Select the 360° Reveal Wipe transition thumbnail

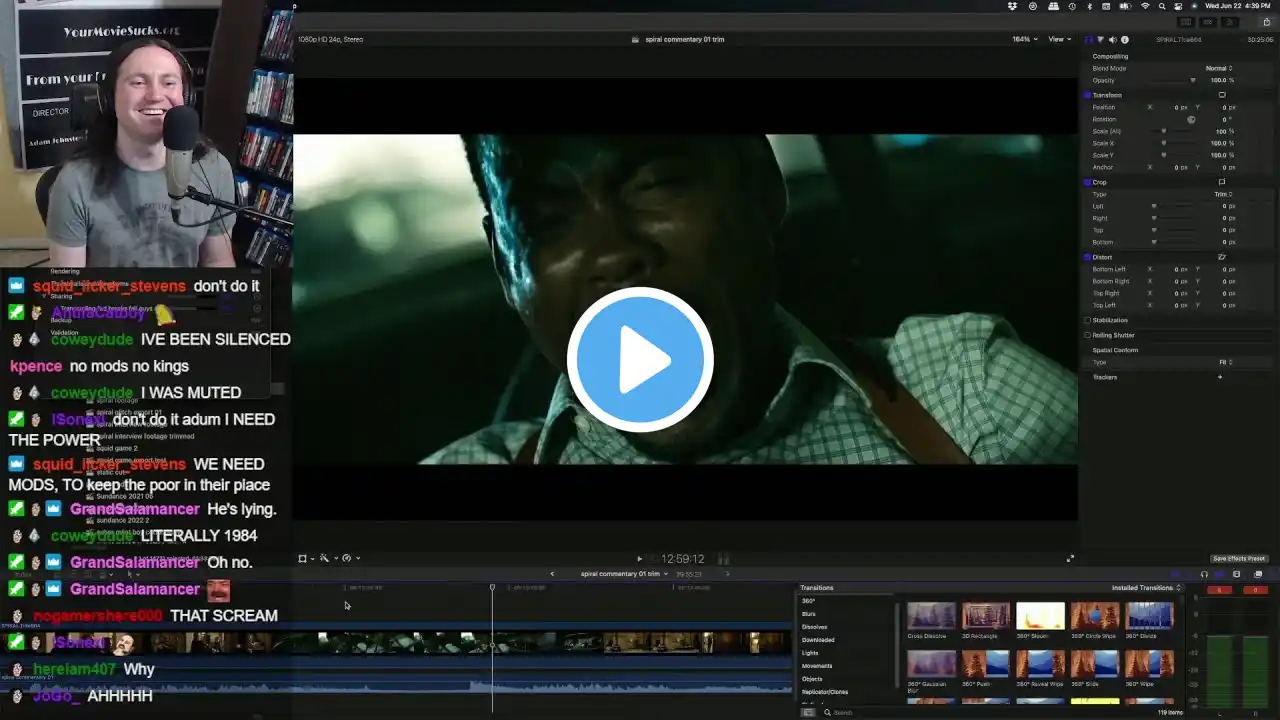pyautogui.click(x=1040, y=664)
